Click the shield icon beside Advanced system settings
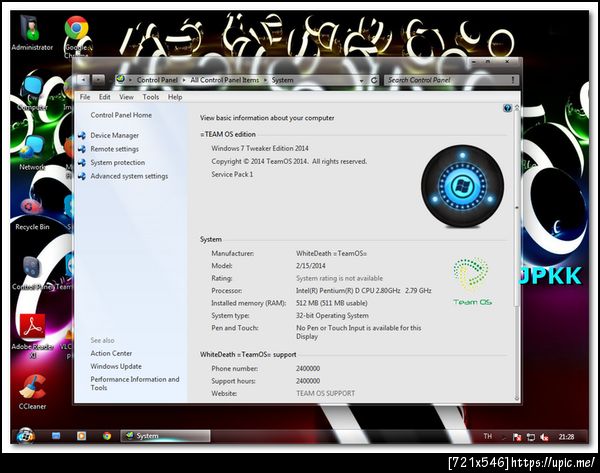 pyautogui.click(x=82, y=176)
